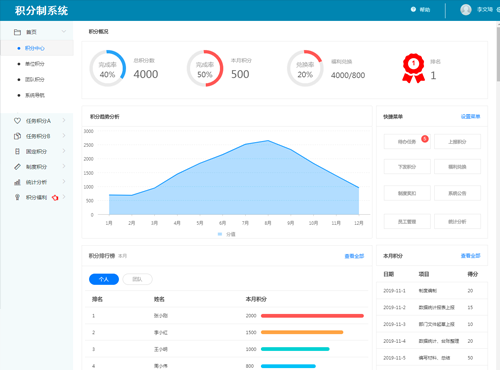500x370 pixels.
Task: Collapse the 首页 menu chevron
Action: coord(64,32)
